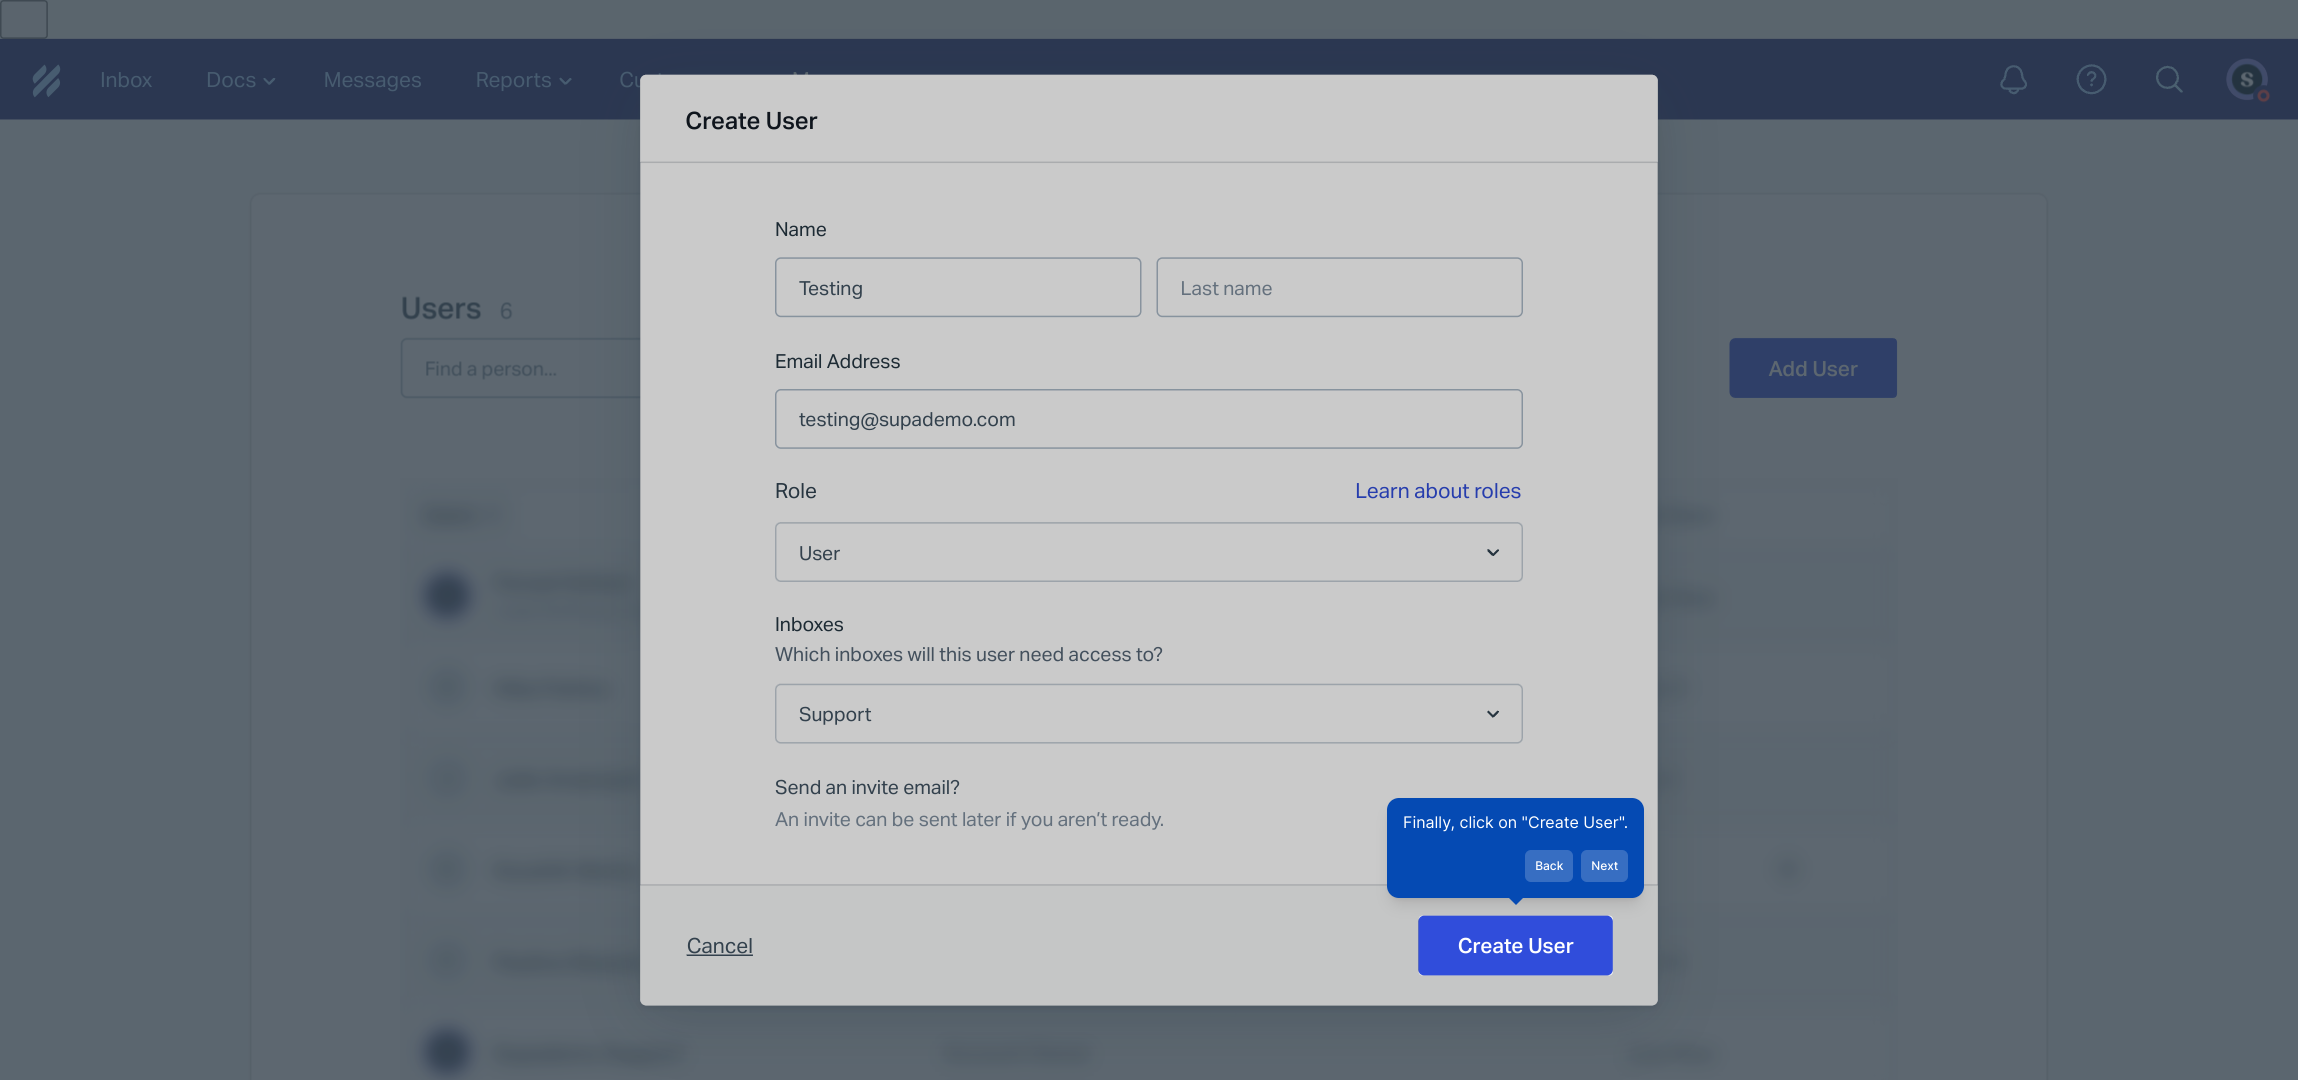2298x1080 pixels.
Task: Open the profile avatar menu
Action: tap(2247, 80)
